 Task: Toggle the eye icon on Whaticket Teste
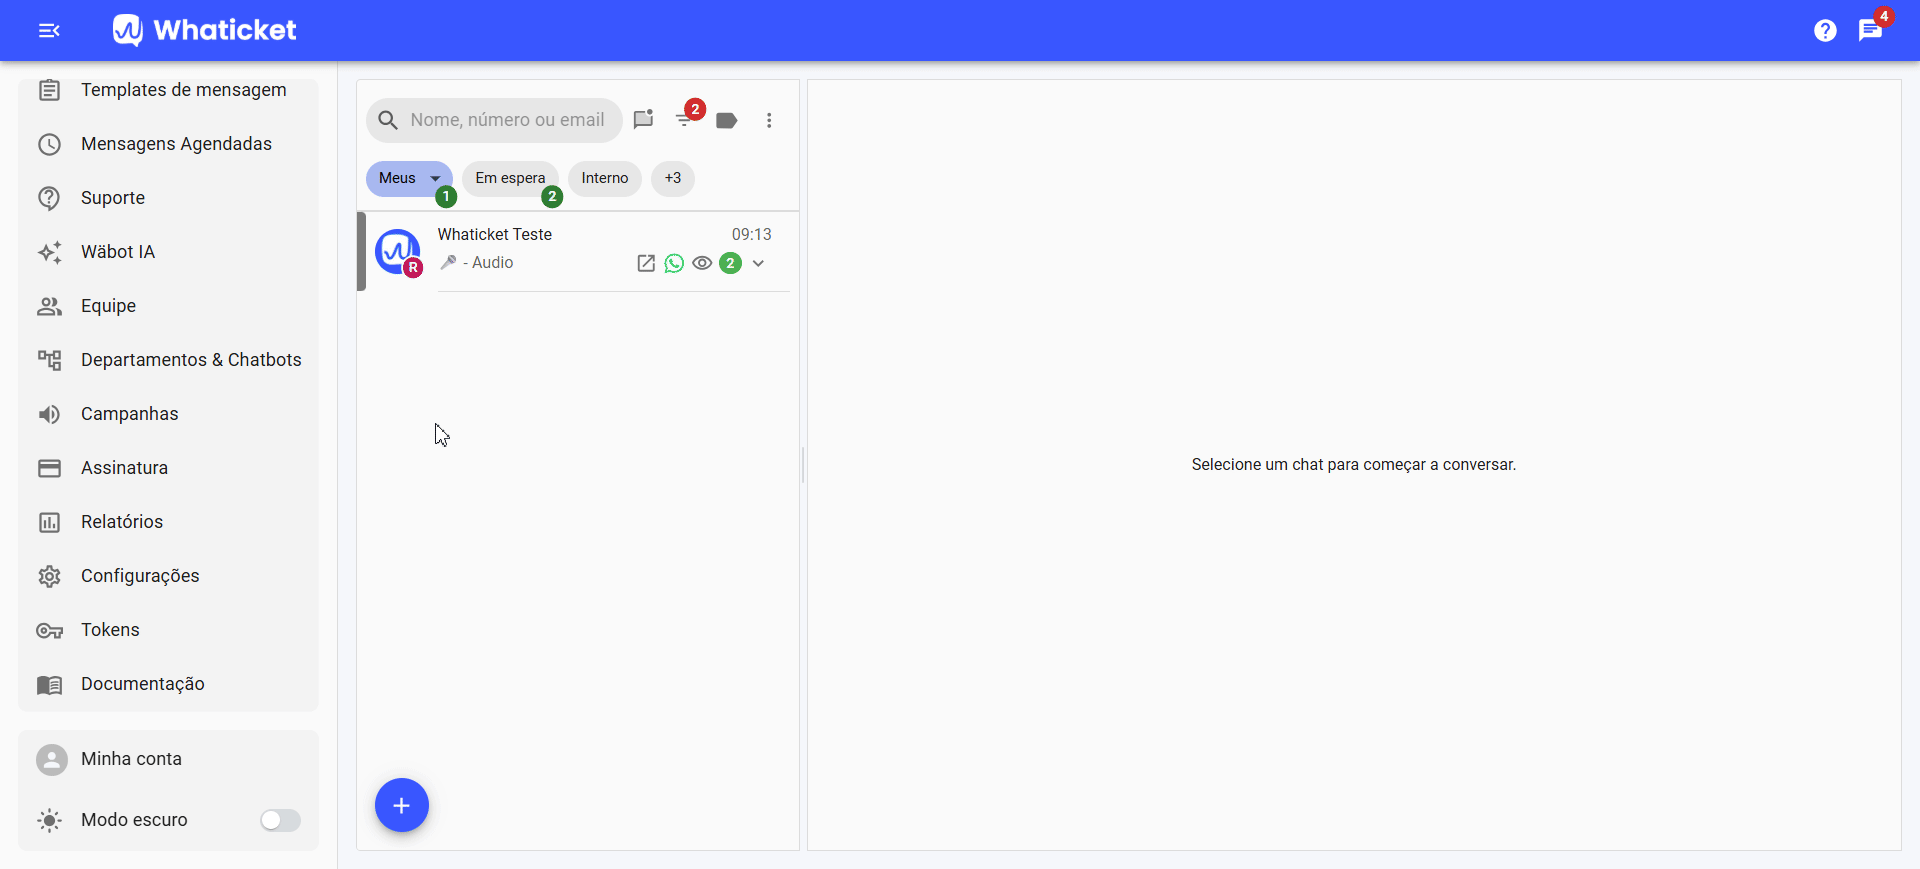point(702,263)
